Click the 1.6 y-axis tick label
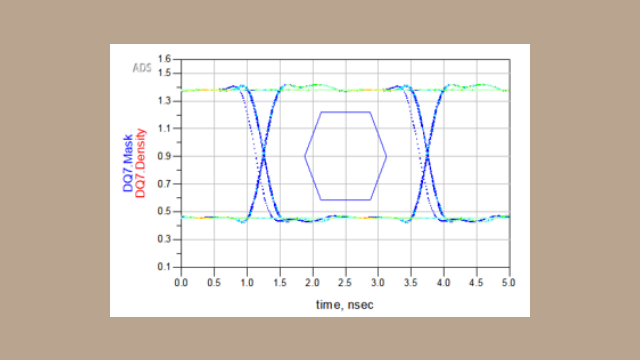The height and width of the screenshot is (360, 640). 164,59
